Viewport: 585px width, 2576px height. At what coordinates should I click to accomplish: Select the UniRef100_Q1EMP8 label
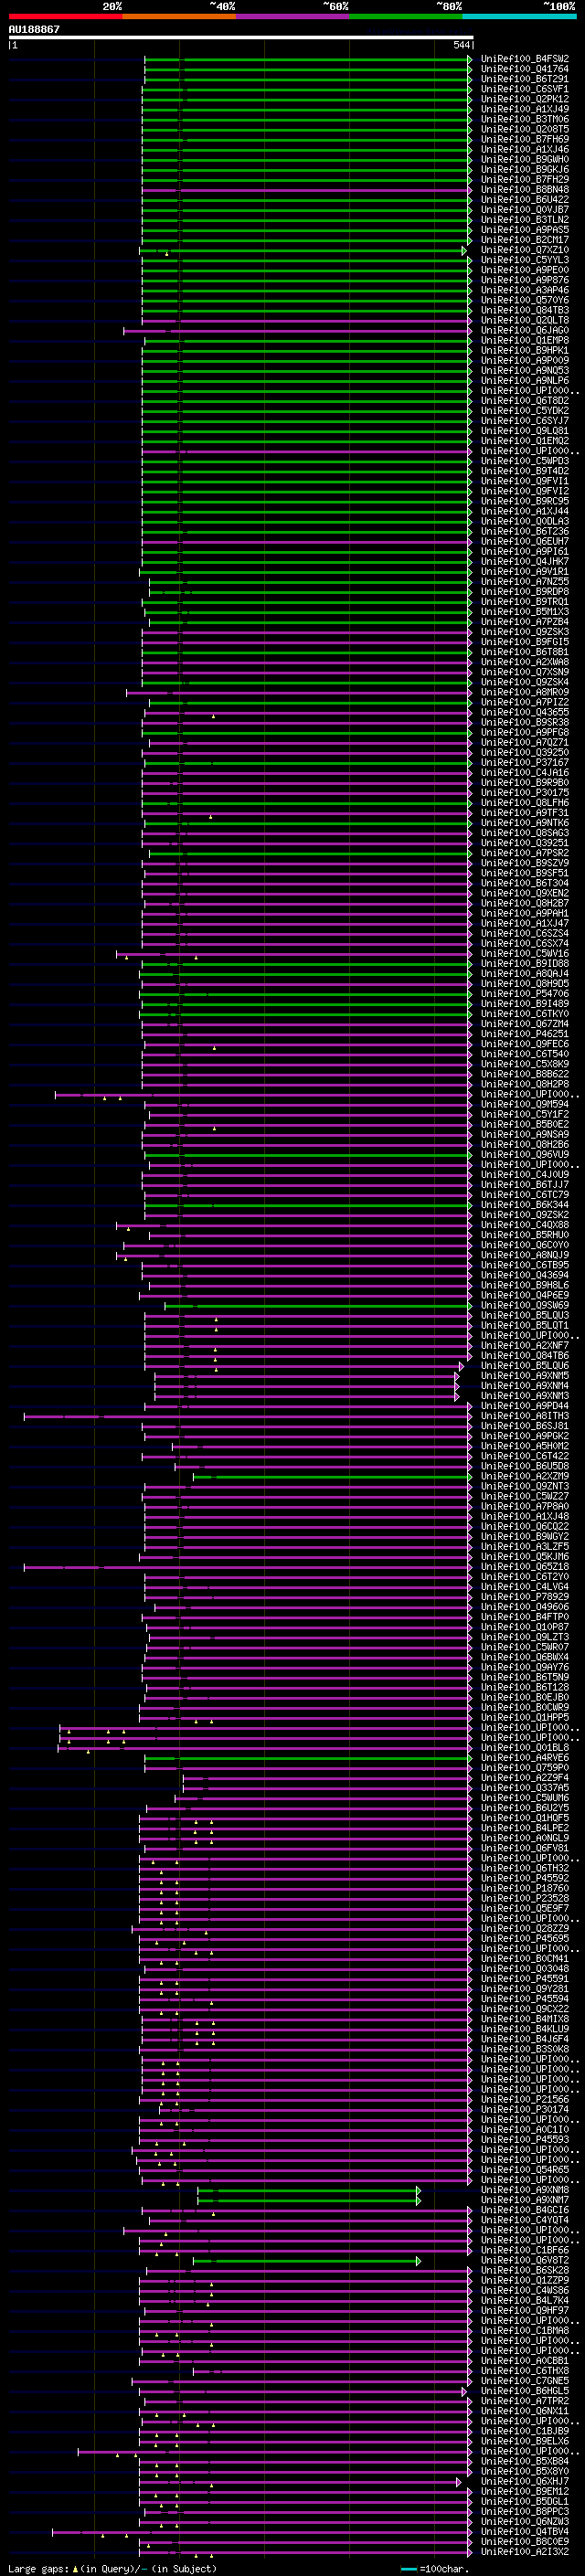[x=525, y=341]
